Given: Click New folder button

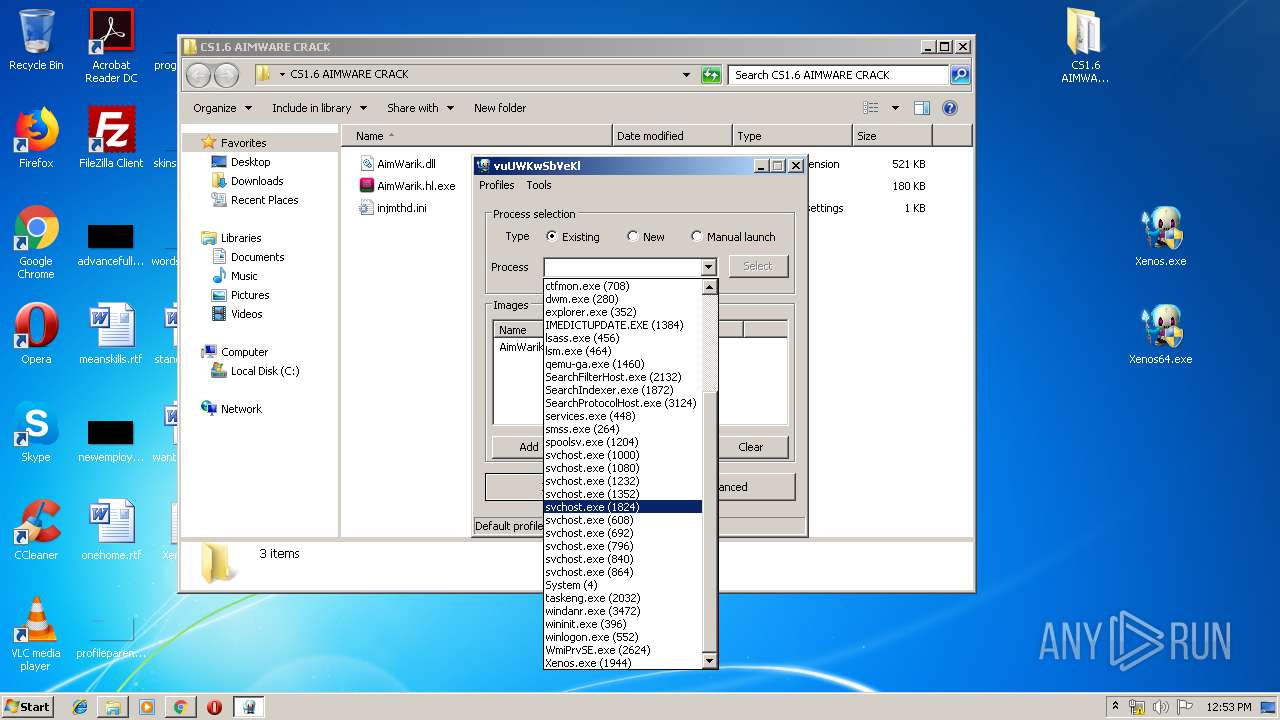Looking at the screenshot, I should (x=500, y=108).
